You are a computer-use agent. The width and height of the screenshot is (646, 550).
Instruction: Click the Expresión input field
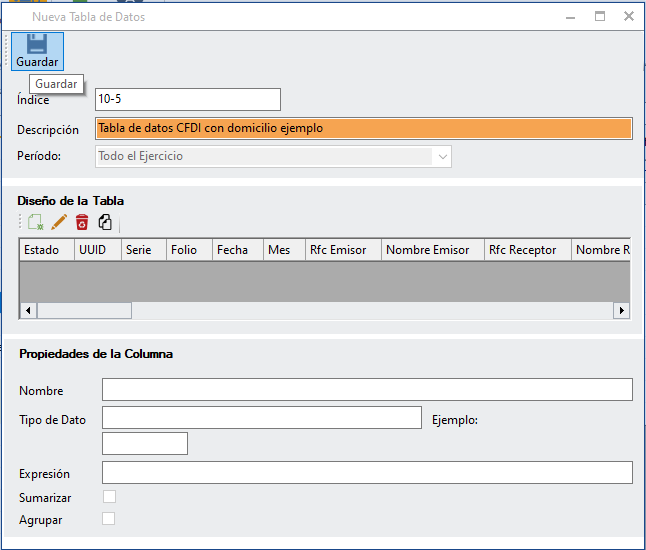[367, 472]
